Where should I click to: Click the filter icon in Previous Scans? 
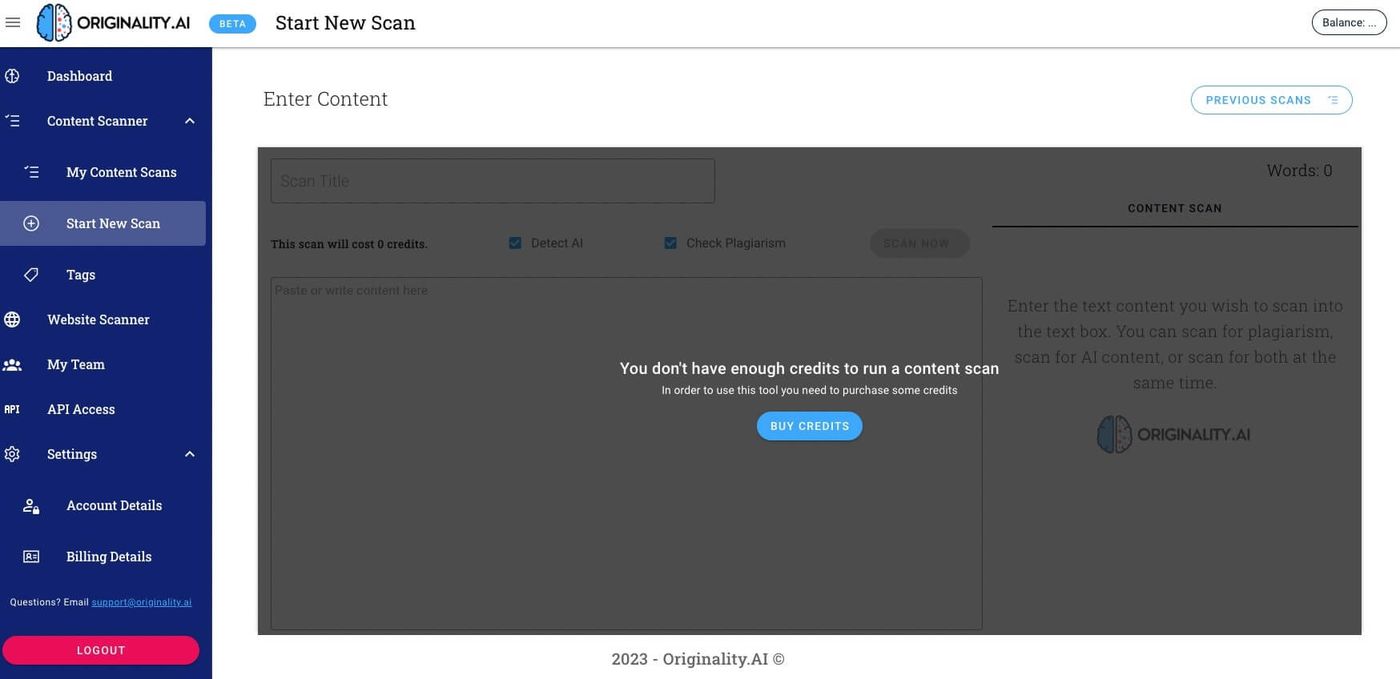(x=1333, y=100)
